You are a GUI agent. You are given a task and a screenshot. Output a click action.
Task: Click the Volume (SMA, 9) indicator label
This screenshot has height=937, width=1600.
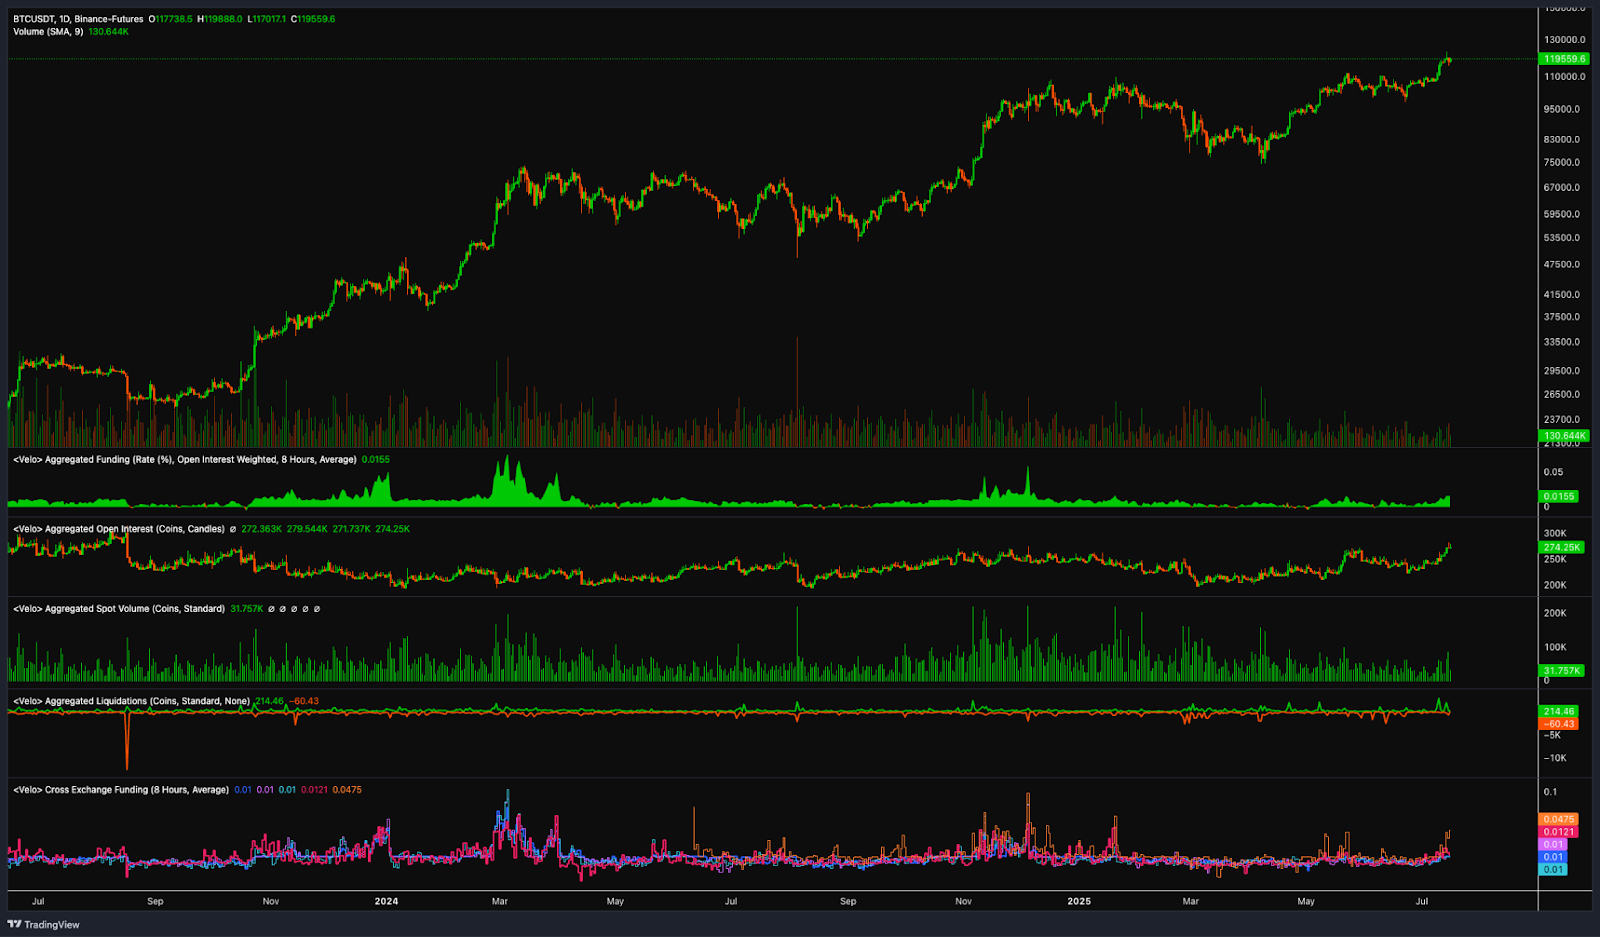click(48, 32)
